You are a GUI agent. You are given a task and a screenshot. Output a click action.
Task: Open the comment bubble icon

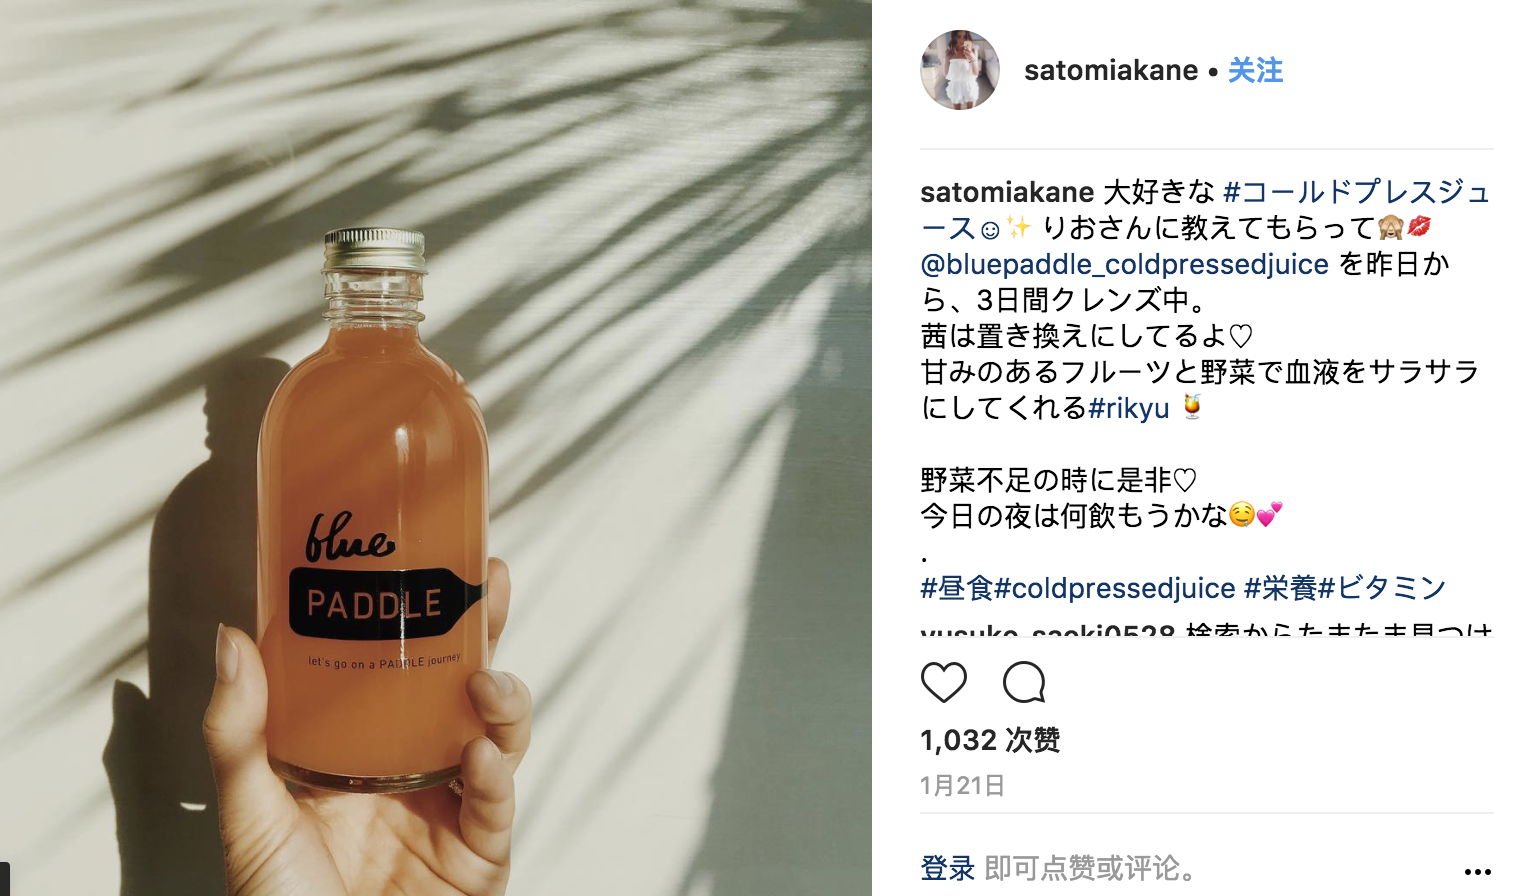coord(1024,682)
